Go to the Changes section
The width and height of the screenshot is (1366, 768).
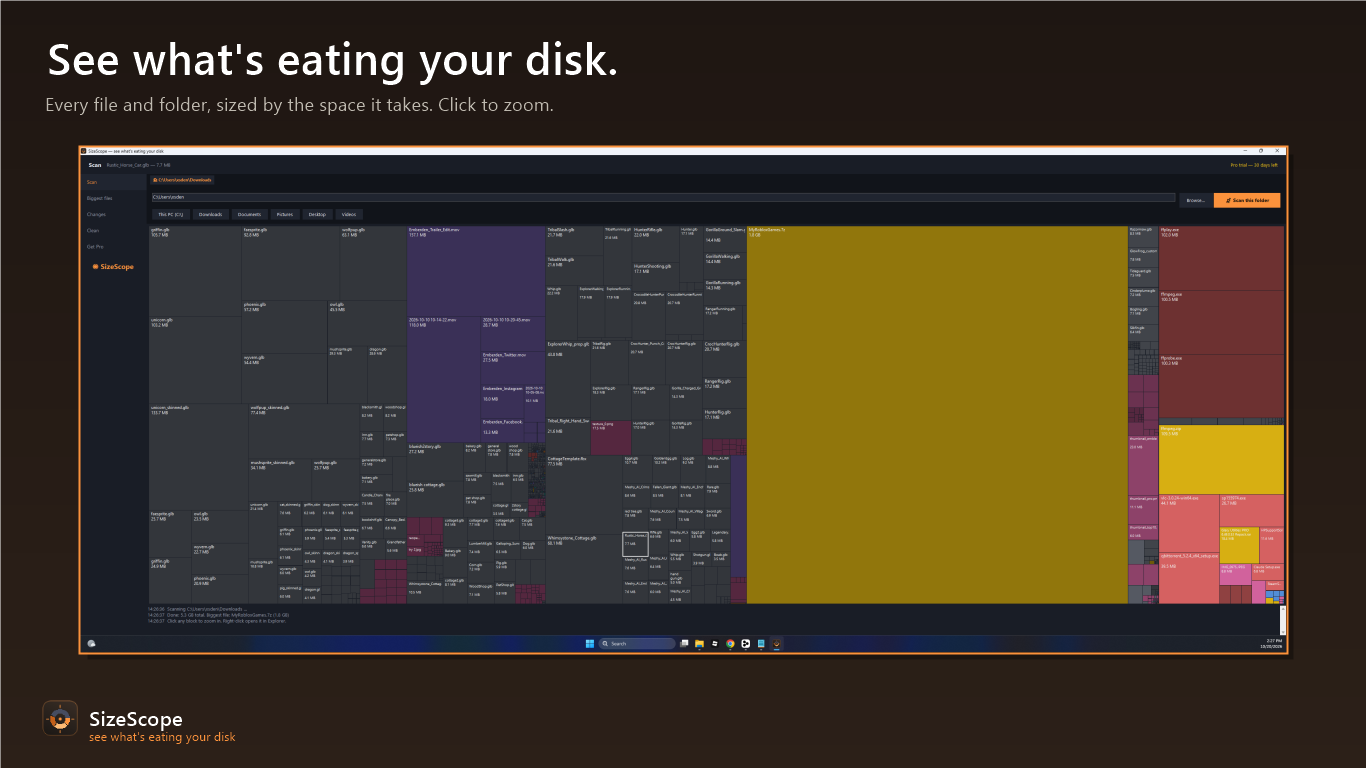(114, 214)
